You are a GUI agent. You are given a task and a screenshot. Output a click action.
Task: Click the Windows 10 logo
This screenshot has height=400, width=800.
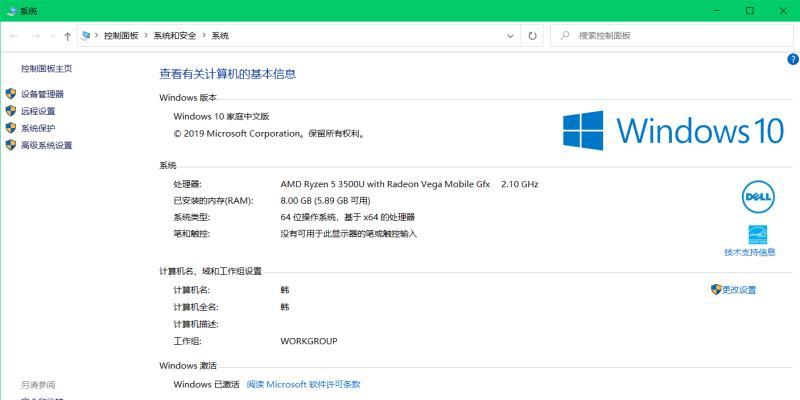pyautogui.click(x=673, y=131)
